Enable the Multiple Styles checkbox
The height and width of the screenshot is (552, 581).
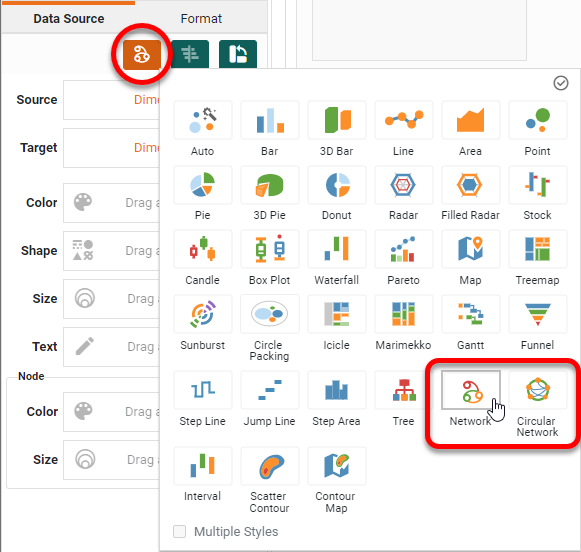180,532
